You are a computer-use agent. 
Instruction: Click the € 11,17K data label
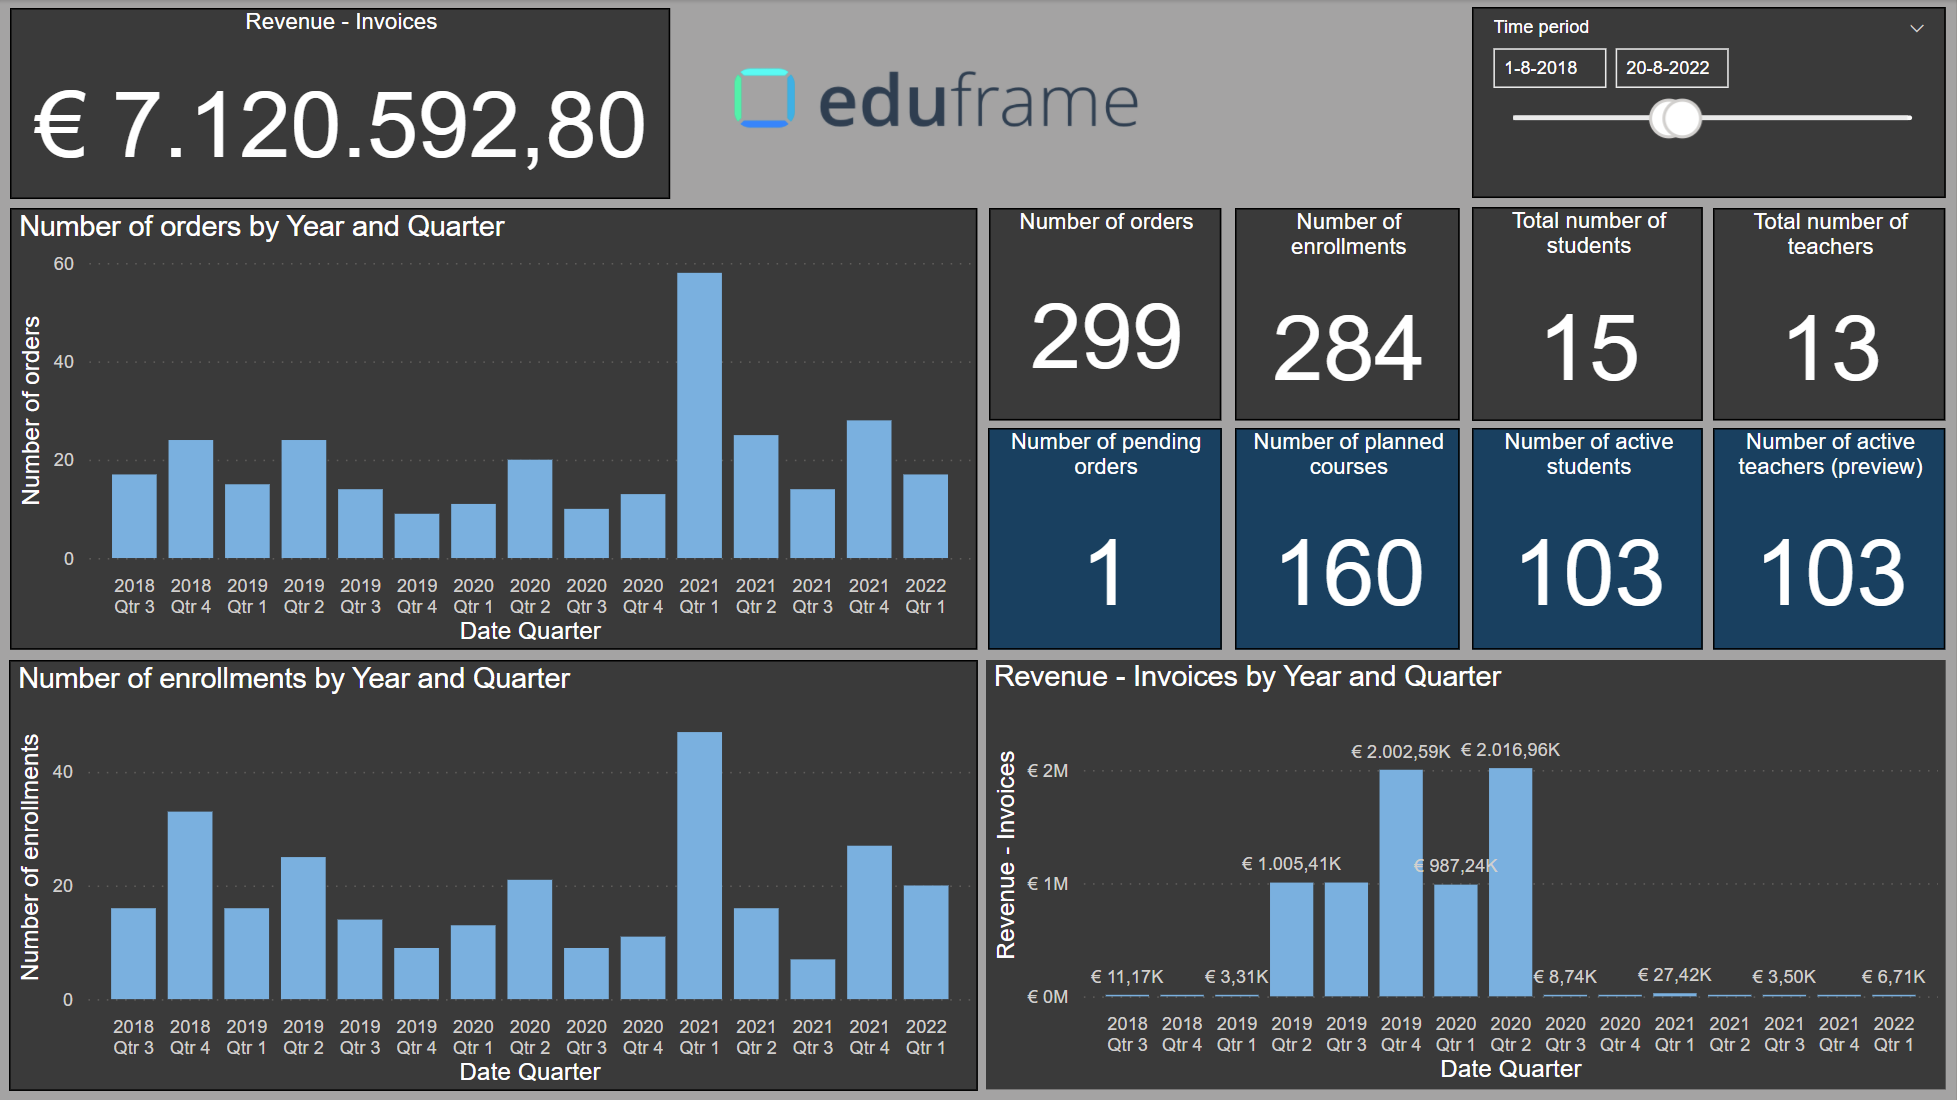[x=1127, y=977]
